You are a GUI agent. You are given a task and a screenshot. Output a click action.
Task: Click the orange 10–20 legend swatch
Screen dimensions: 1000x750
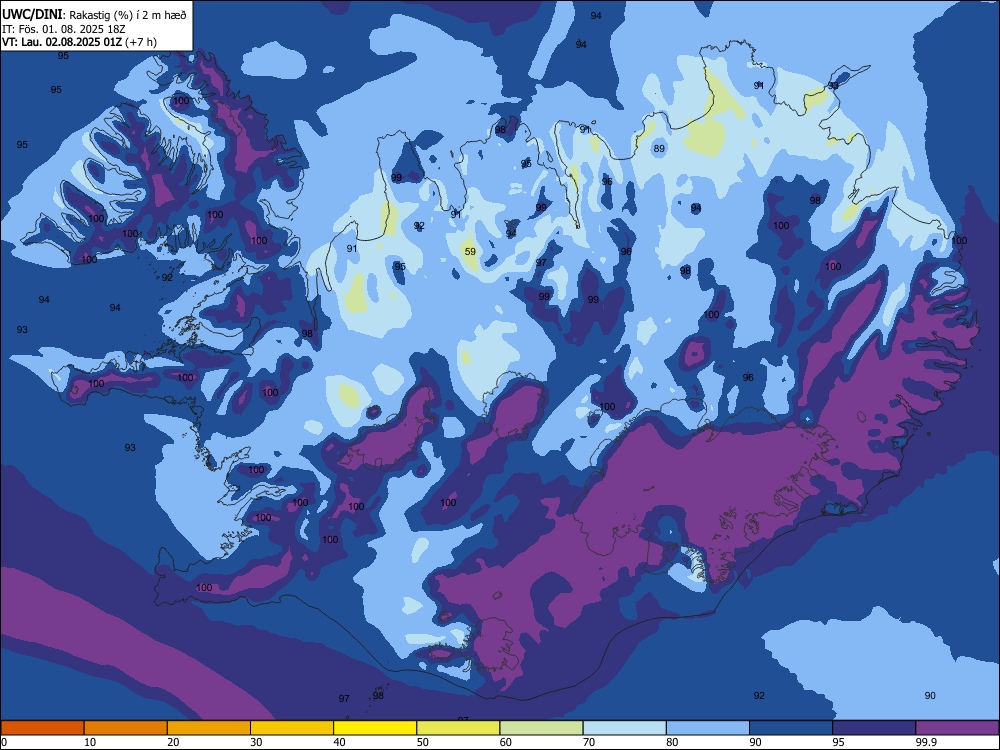pyautogui.click(x=126, y=728)
